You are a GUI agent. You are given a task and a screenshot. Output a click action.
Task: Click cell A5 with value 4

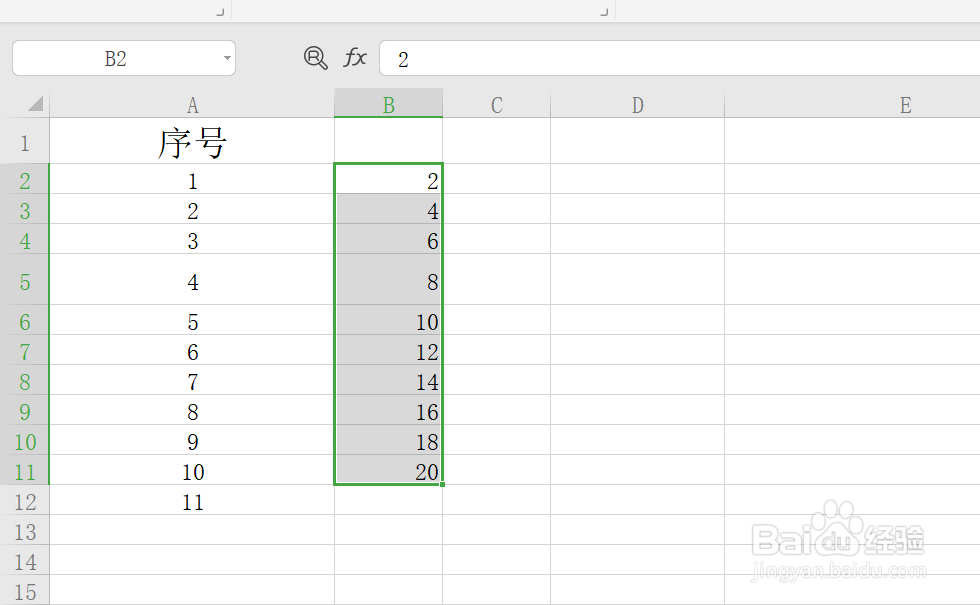(x=192, y=280)
